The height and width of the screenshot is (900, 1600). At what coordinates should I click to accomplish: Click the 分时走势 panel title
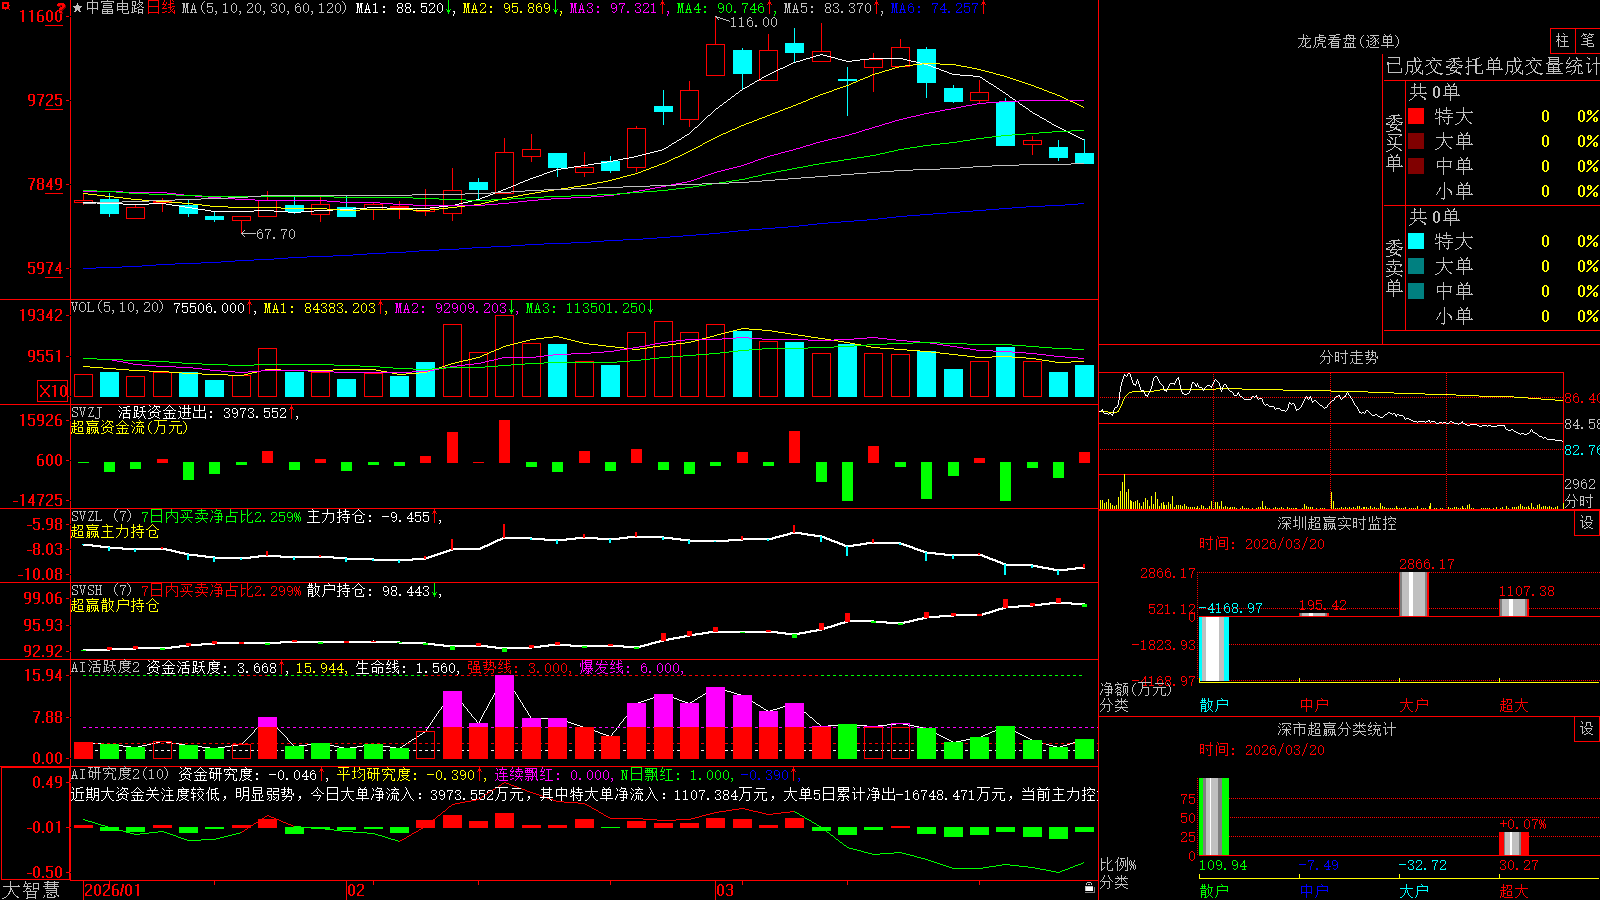click(x=1348, y=357)
